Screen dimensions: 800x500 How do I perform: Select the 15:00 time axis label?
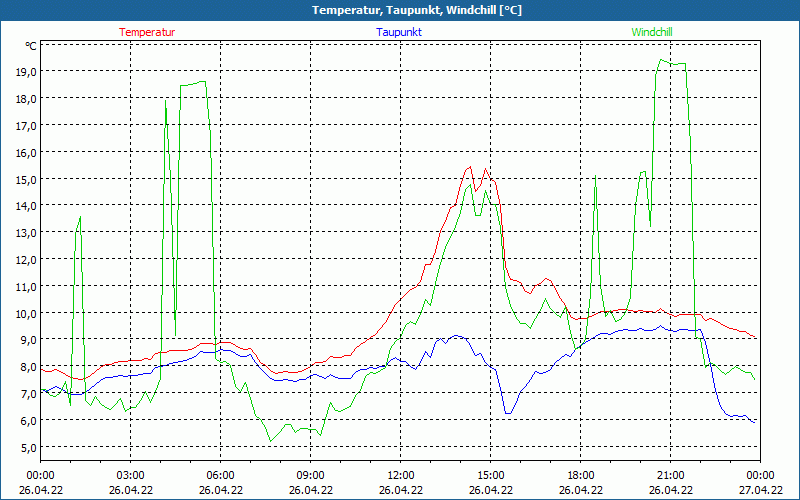[x=490, y=475]
